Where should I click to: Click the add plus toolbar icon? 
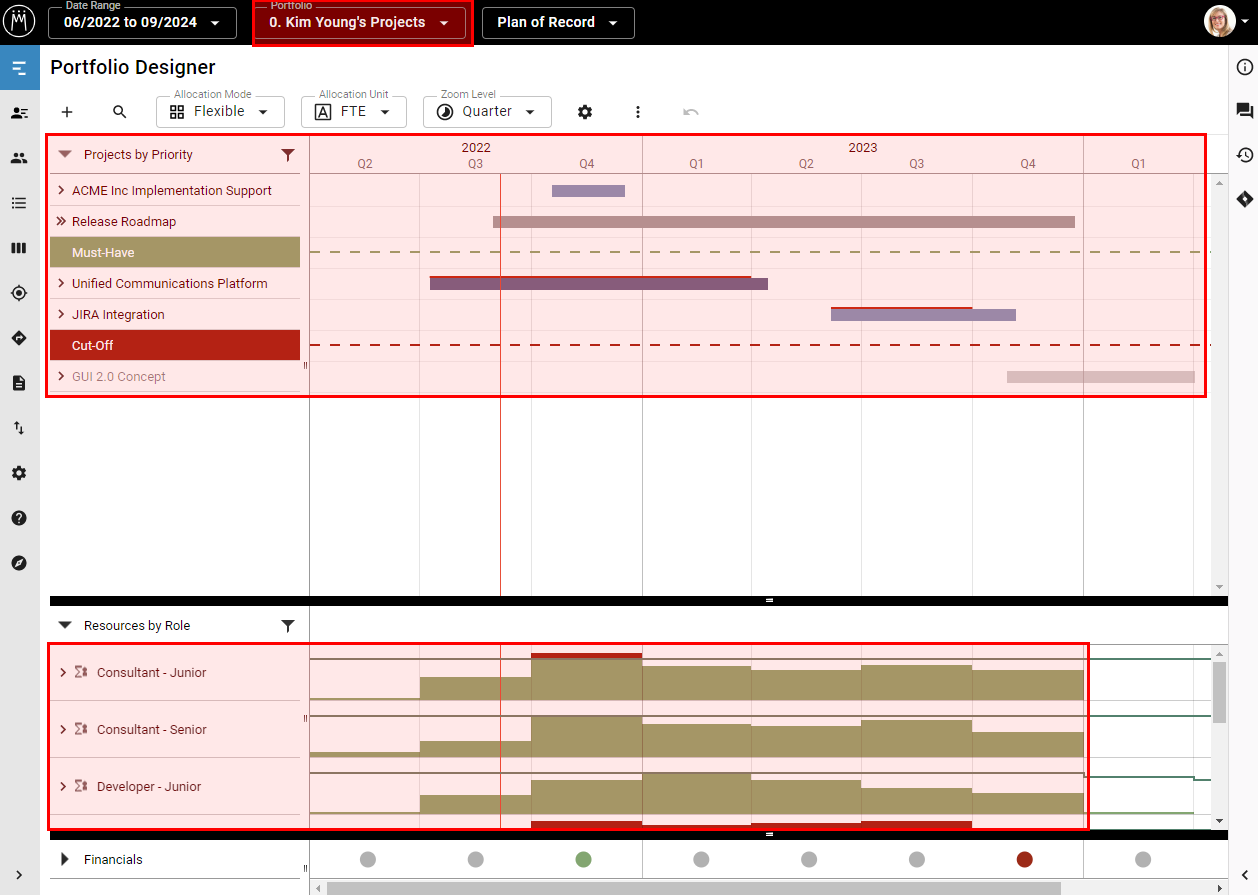coord(67,112)
